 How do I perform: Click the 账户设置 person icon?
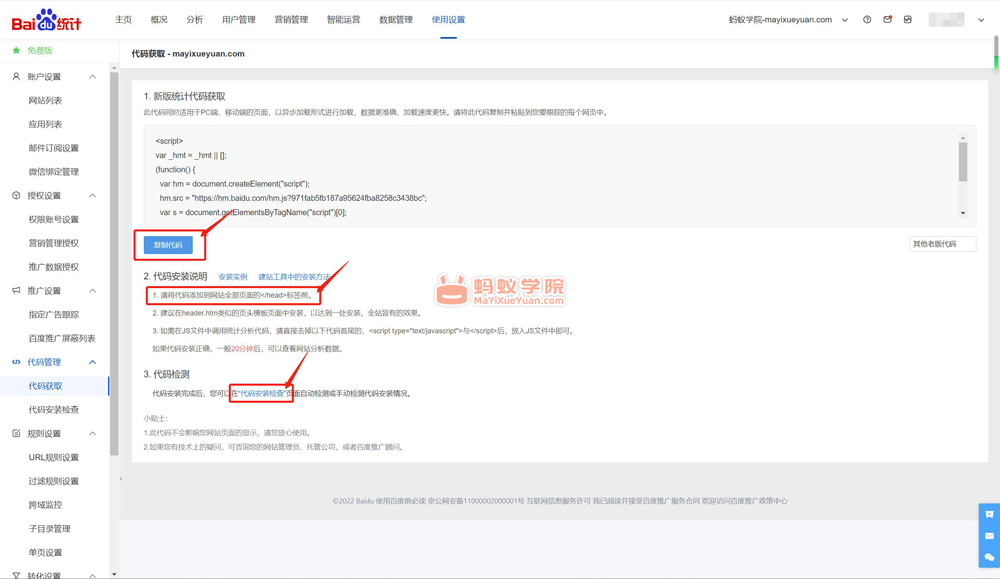(16, 77)
